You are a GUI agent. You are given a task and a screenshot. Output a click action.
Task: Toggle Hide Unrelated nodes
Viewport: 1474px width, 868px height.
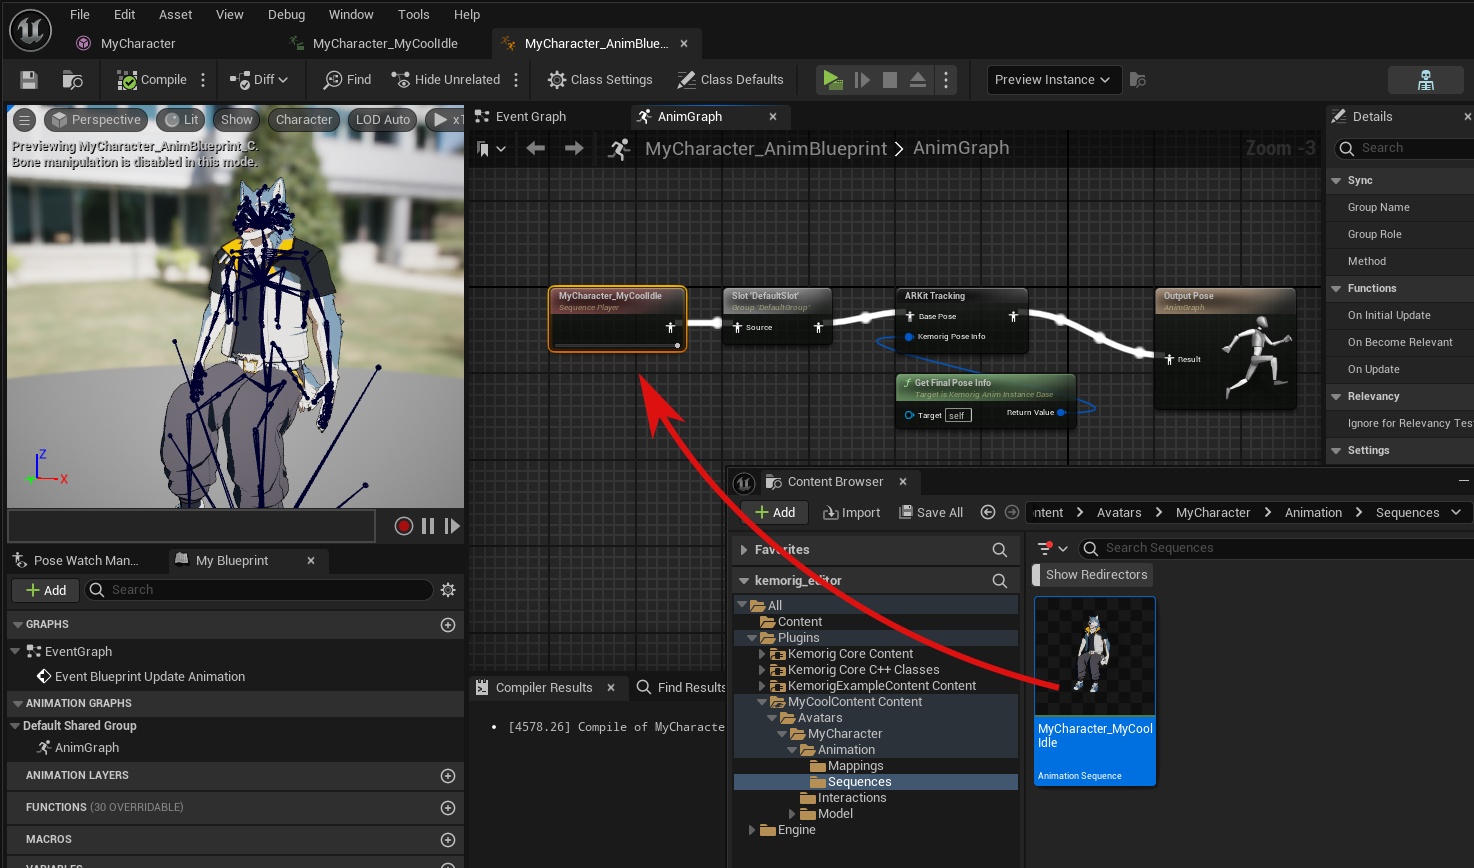click(446, 80)
